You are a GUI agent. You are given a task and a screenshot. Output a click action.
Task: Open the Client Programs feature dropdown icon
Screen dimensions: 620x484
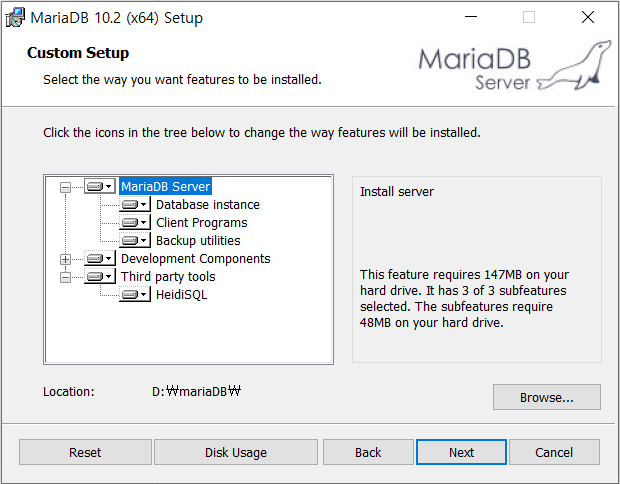click(x=135, y=223)
